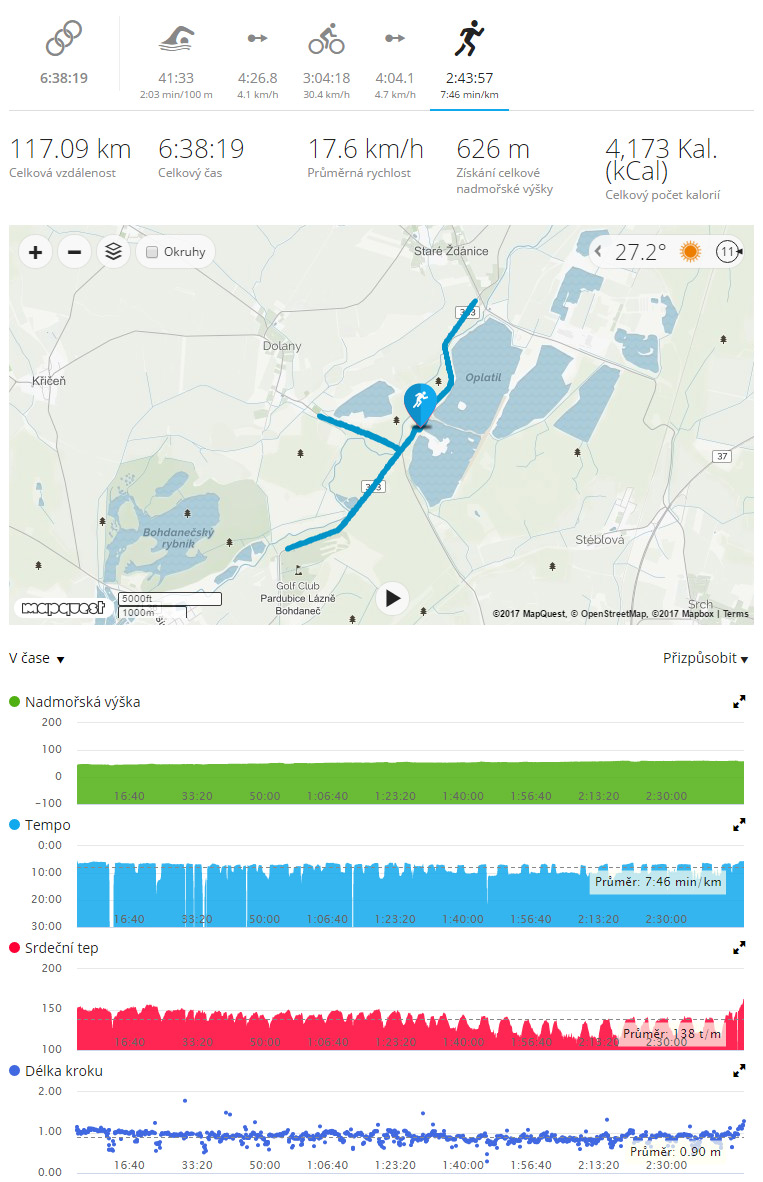Zoom out on the map

(x=74, y=252)
